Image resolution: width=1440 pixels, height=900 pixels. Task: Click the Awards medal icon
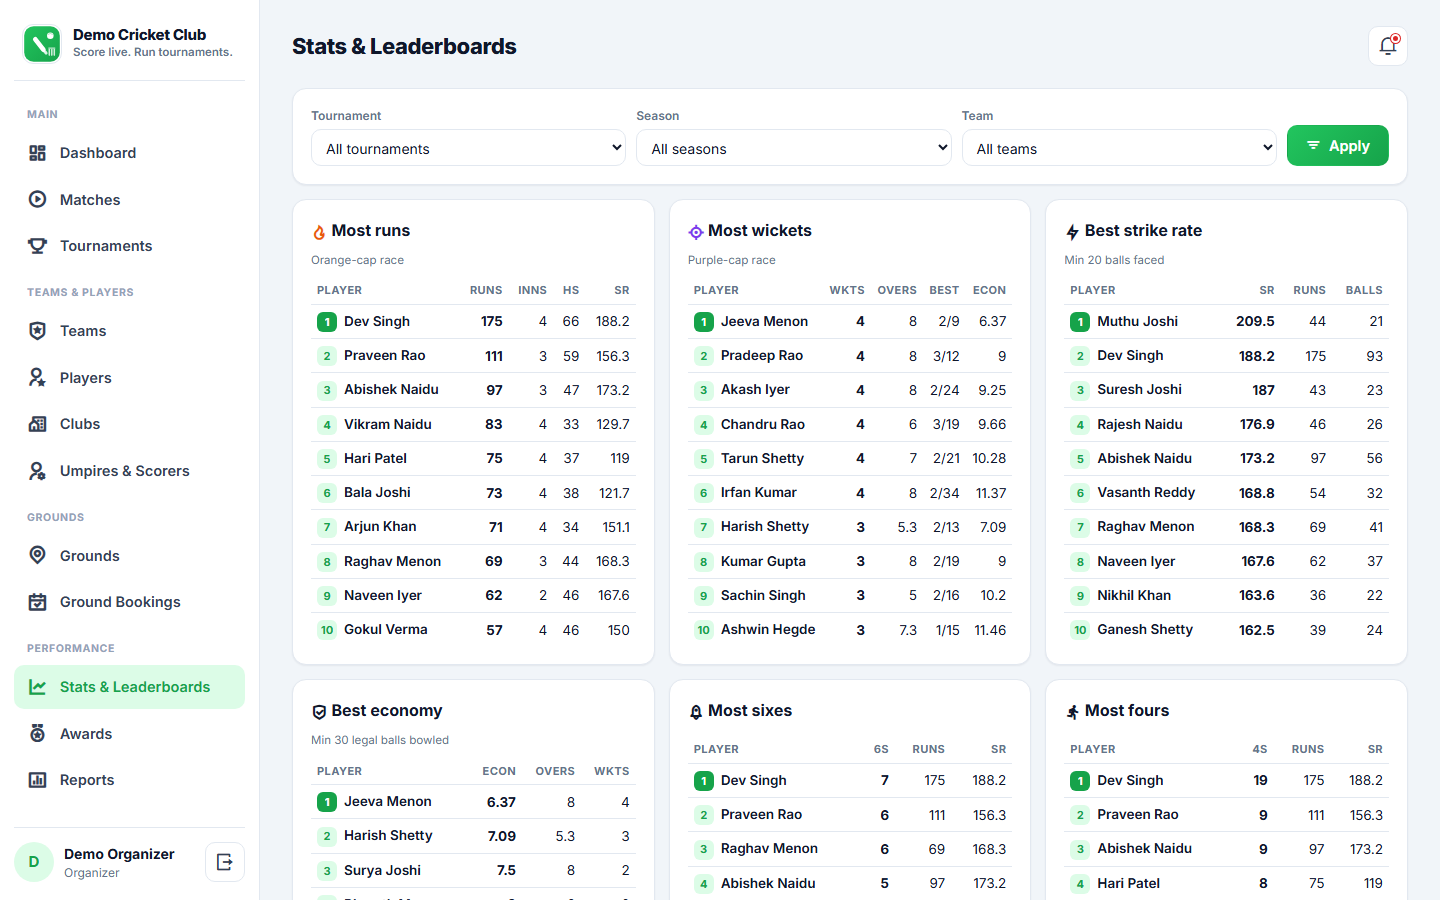(x=38, y=733)
